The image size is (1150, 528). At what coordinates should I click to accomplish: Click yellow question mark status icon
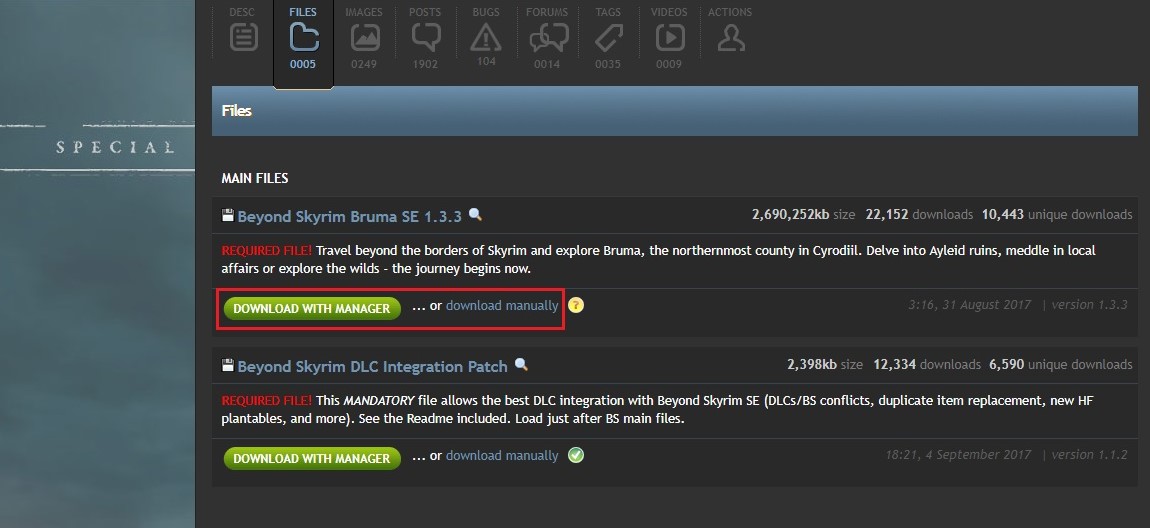click(x=576, y=305)
